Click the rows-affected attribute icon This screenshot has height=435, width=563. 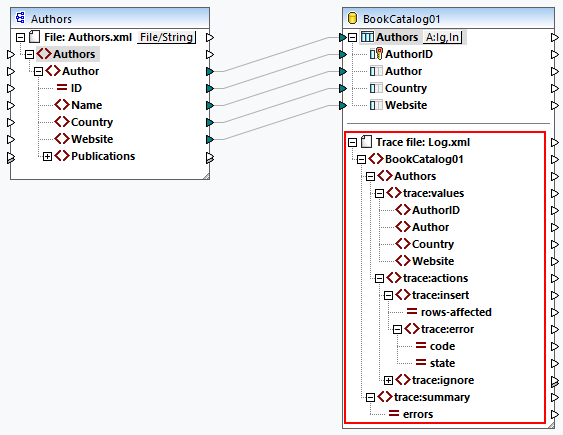pyautogui.click(x=412, y=312)
